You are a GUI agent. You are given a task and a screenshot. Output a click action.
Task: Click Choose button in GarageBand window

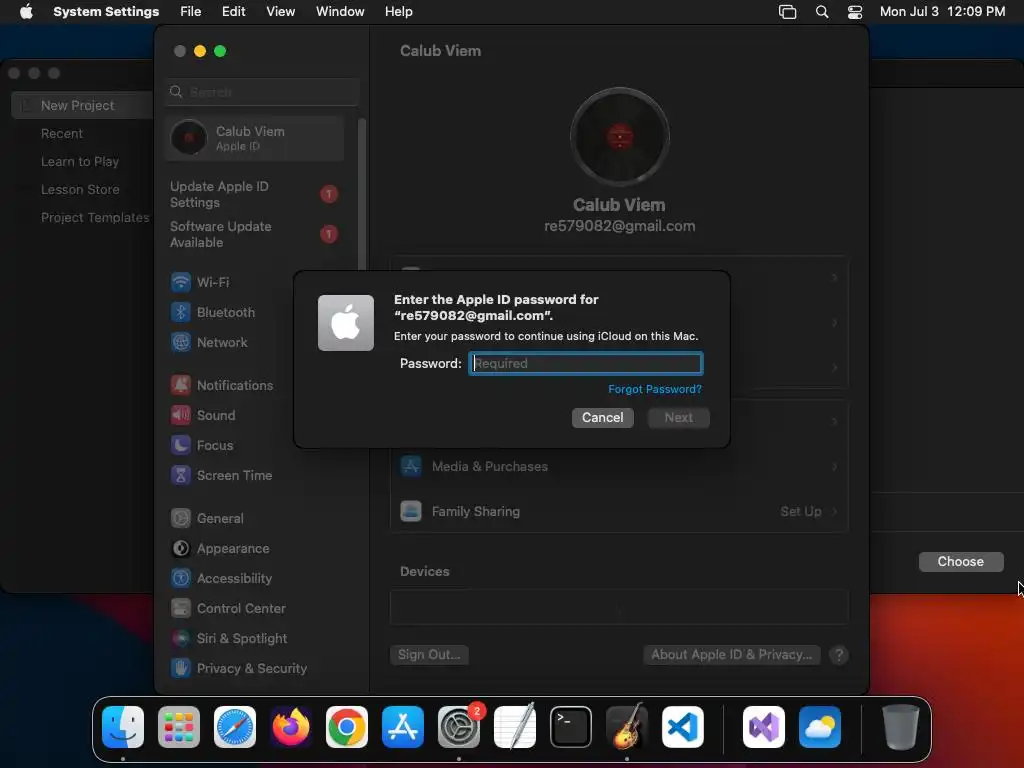pos(961,562)
